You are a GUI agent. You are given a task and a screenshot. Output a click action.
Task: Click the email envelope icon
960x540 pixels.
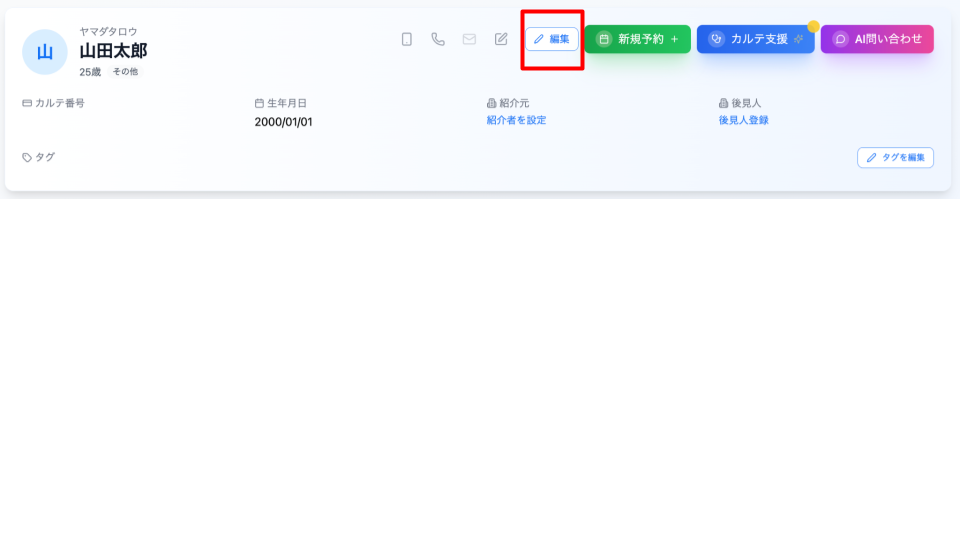tap(469, 39)
